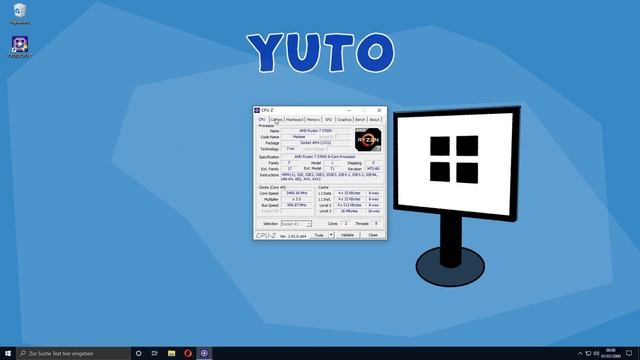The image size is (640, 360).
Task: Launch File Explorer from the taskbar
Action: (x=171, y=353)
